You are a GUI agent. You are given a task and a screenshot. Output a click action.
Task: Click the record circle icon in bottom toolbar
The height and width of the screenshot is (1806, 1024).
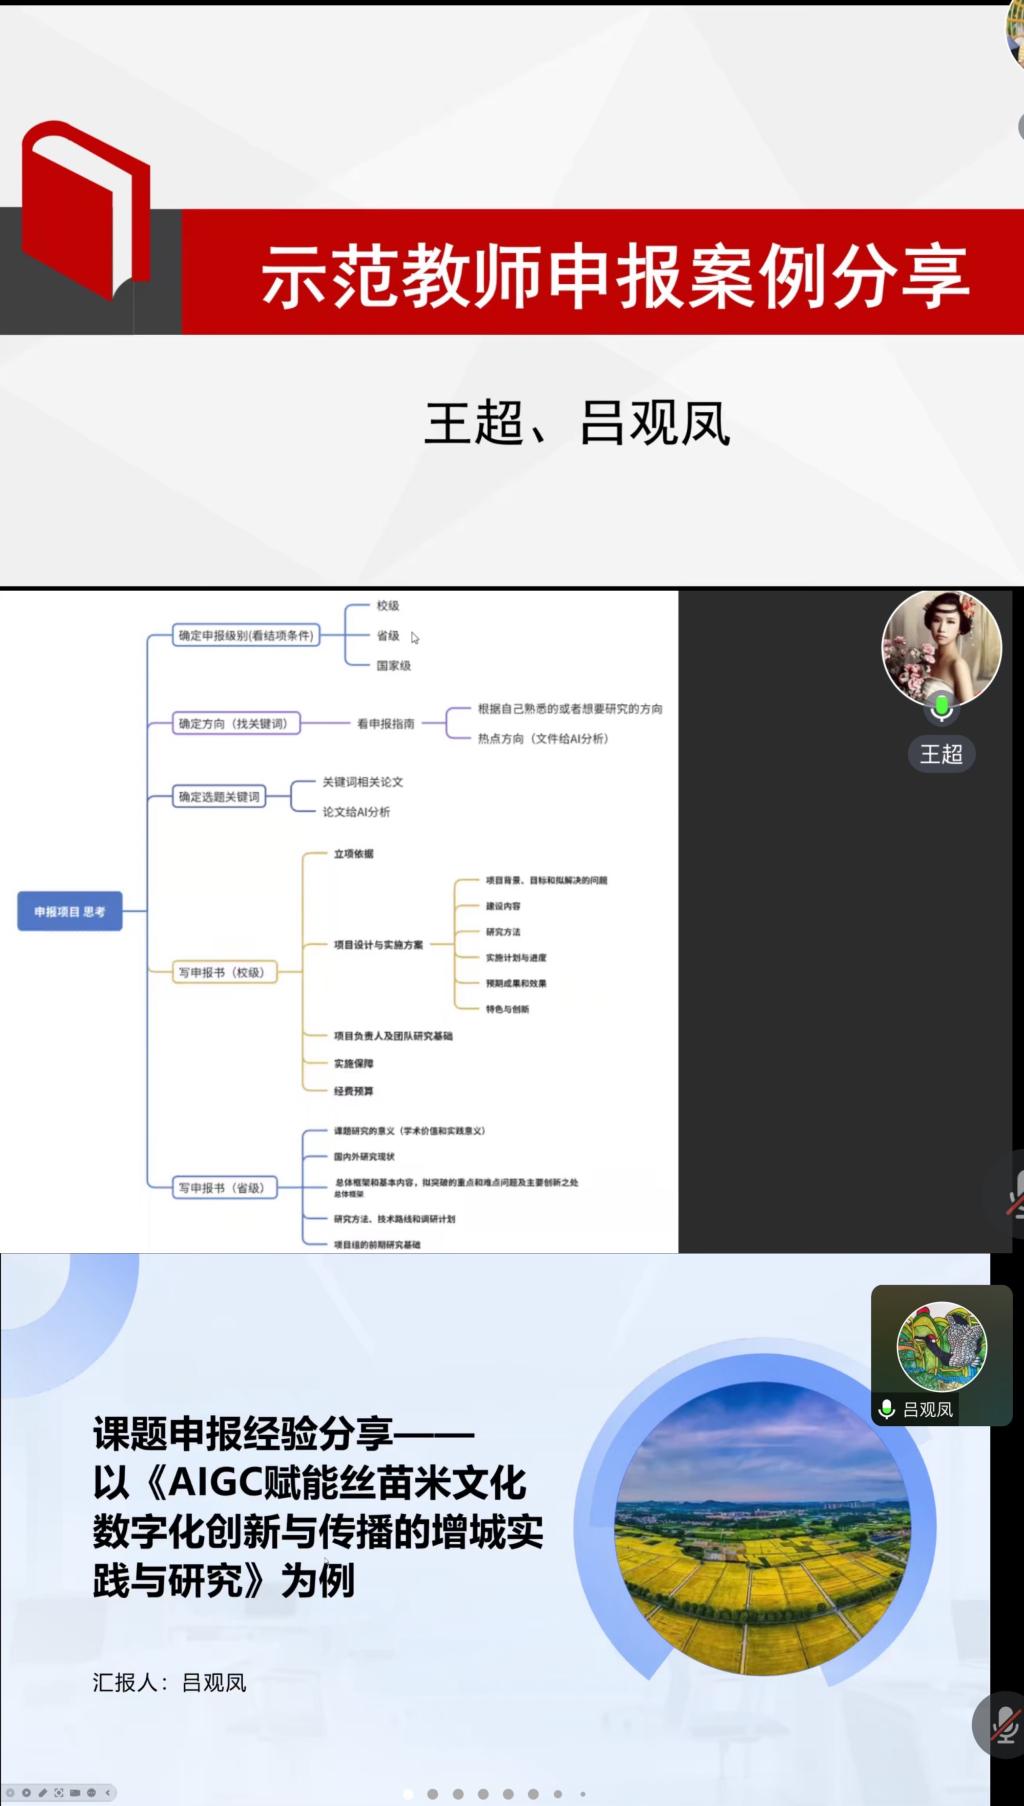click(x=26, y=1793)
